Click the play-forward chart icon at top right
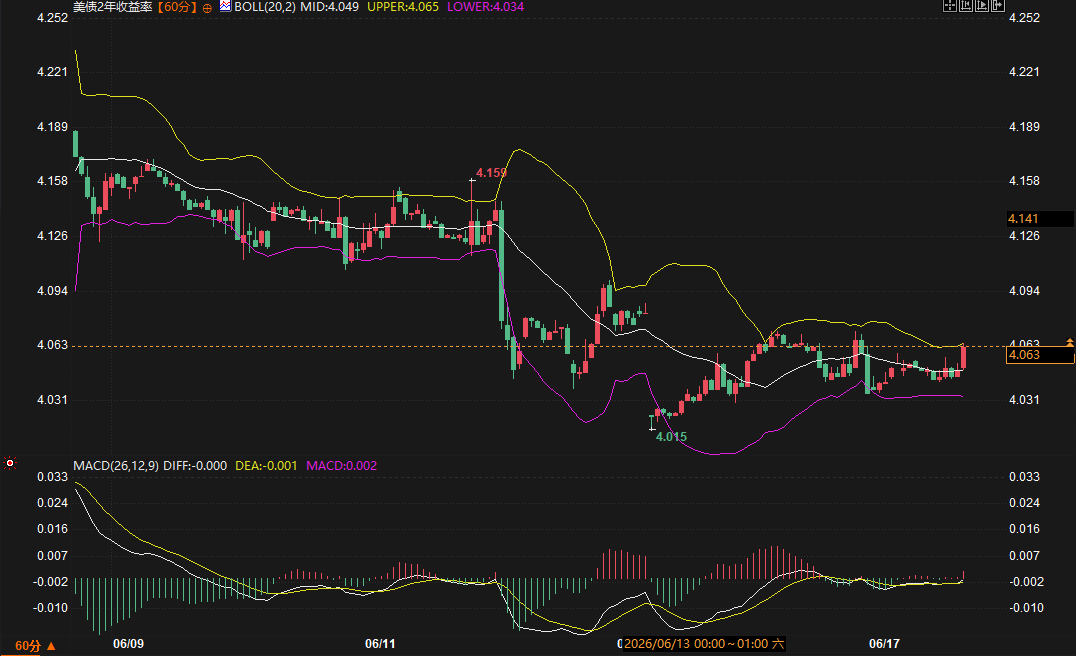This screenshot has width=1076, height=656. pyautogui.click(x=982, y=5)
